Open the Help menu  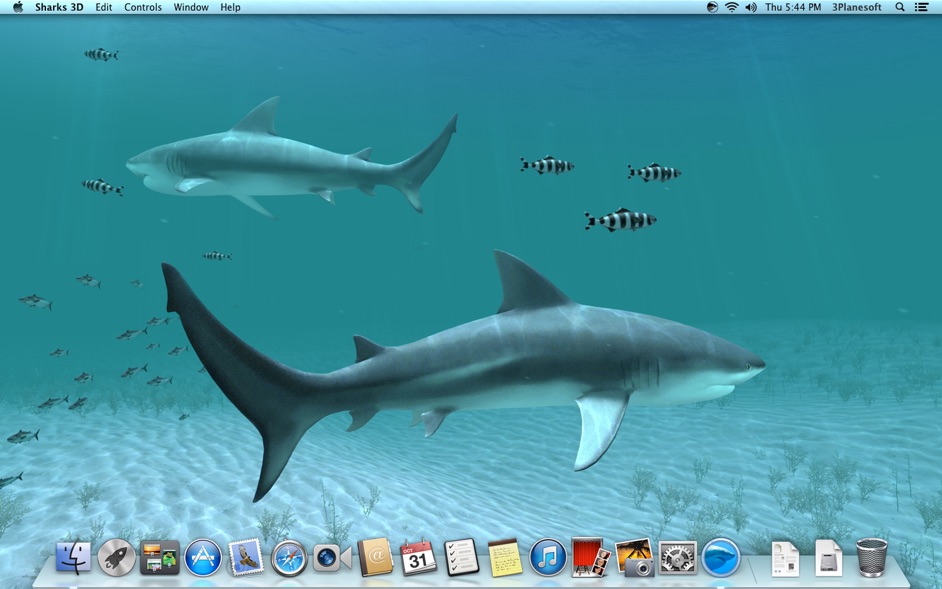click(x=229, y=7)
